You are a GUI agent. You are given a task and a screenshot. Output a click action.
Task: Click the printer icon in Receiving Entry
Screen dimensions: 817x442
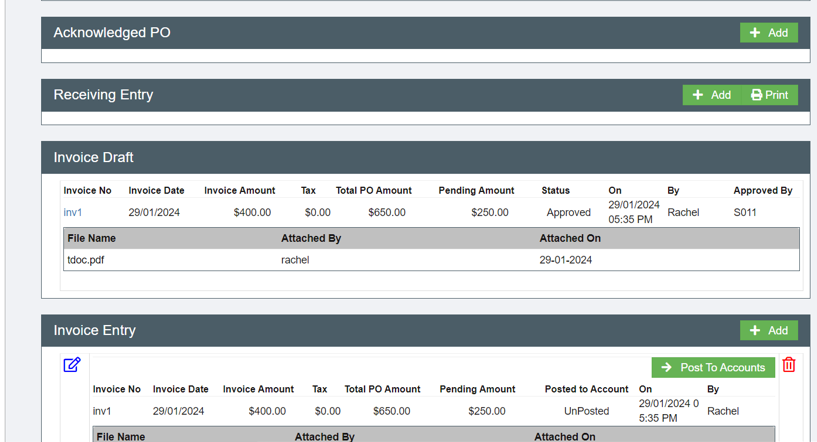(756, 95)
